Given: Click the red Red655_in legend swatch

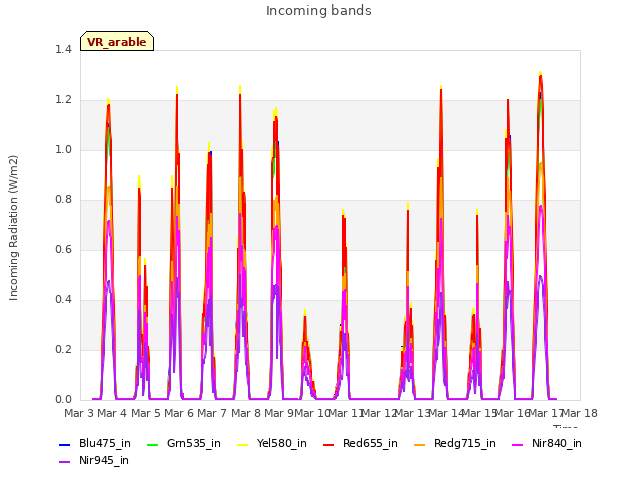Looking at the screenshot, I should click(329, 444).
